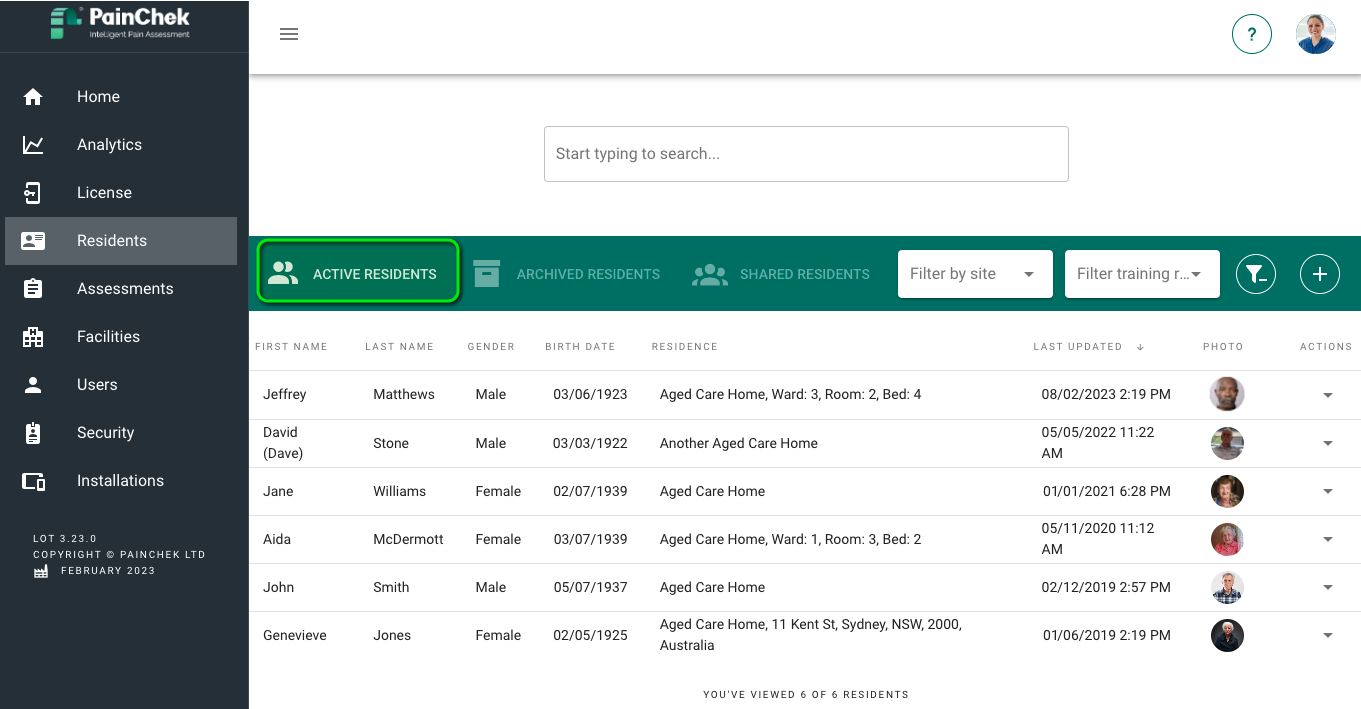Viewport: 1361px width, 709px height.
Task: Open Security in the sidebar
Action: (x=121, y=433)
